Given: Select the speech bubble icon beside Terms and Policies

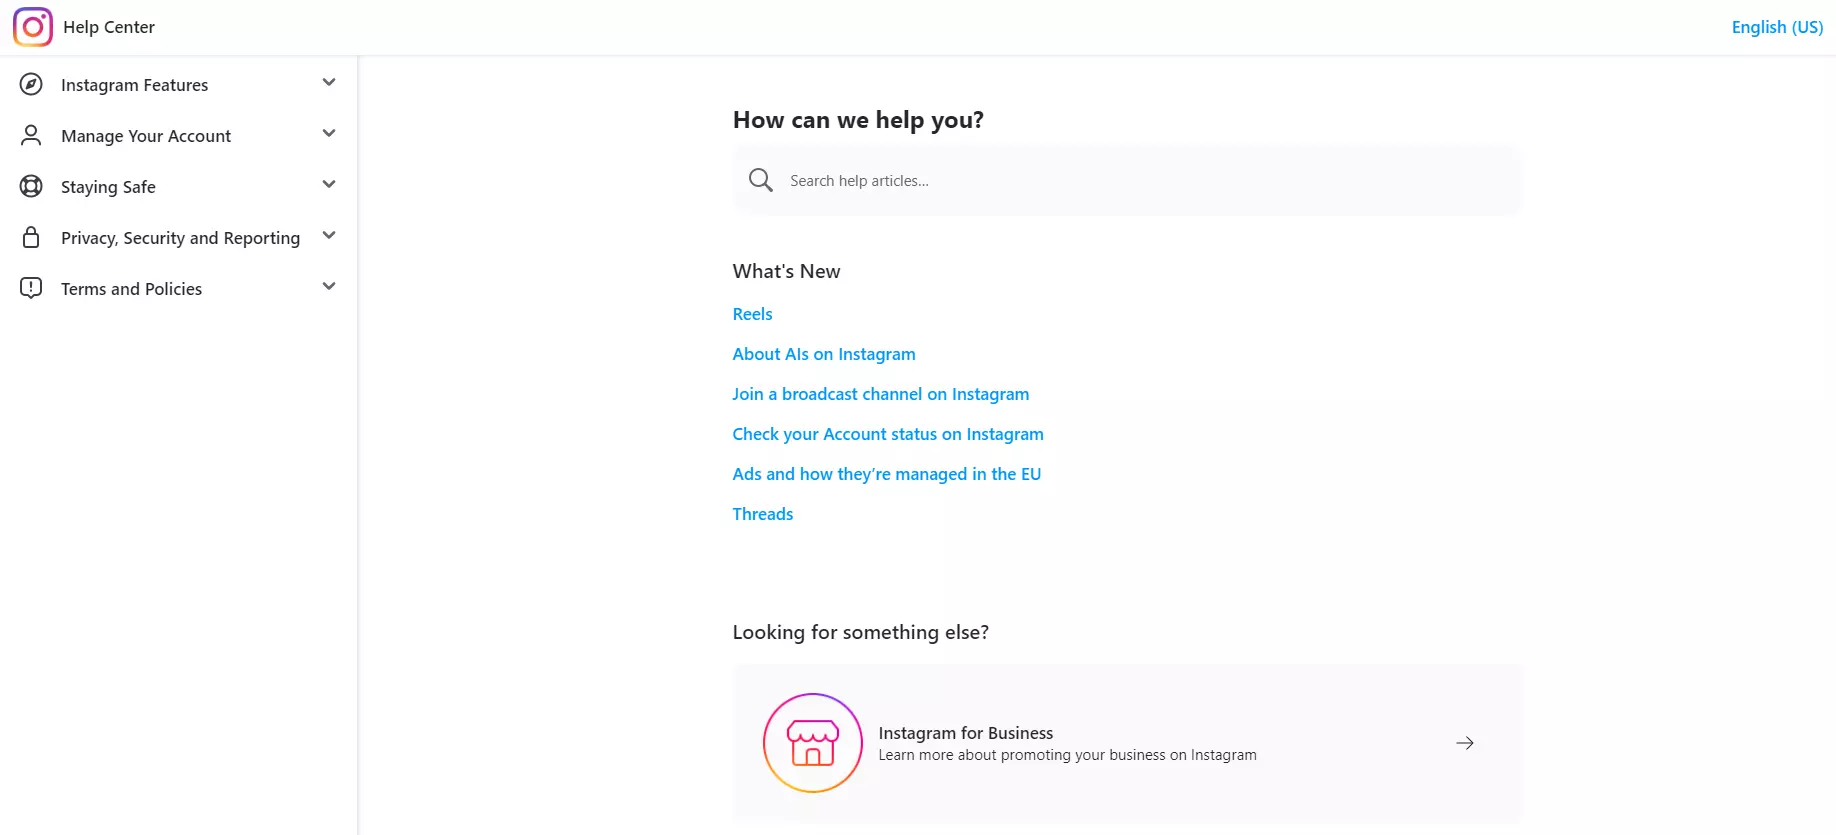Looking at the screenshot, I should pyautogui.click(x=30, y=288).
